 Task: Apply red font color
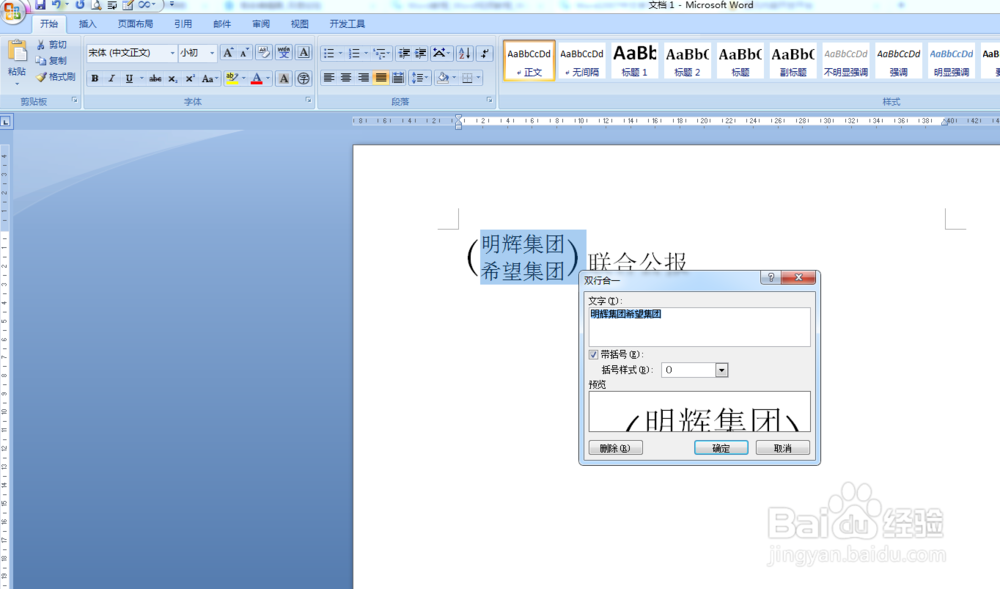coord(256,78)
